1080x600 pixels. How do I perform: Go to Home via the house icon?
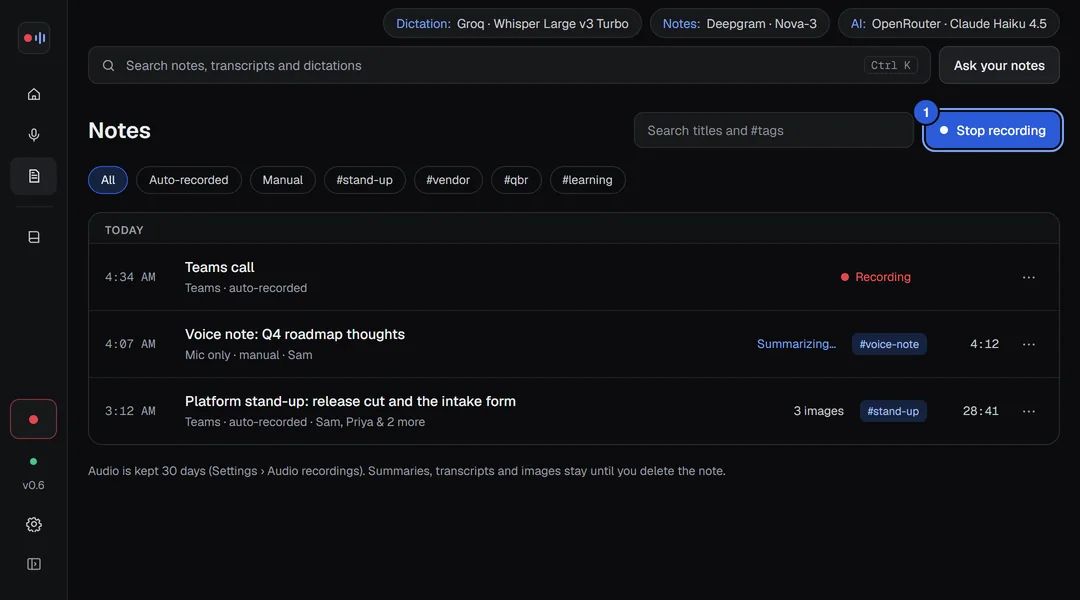tap(34, 94)
